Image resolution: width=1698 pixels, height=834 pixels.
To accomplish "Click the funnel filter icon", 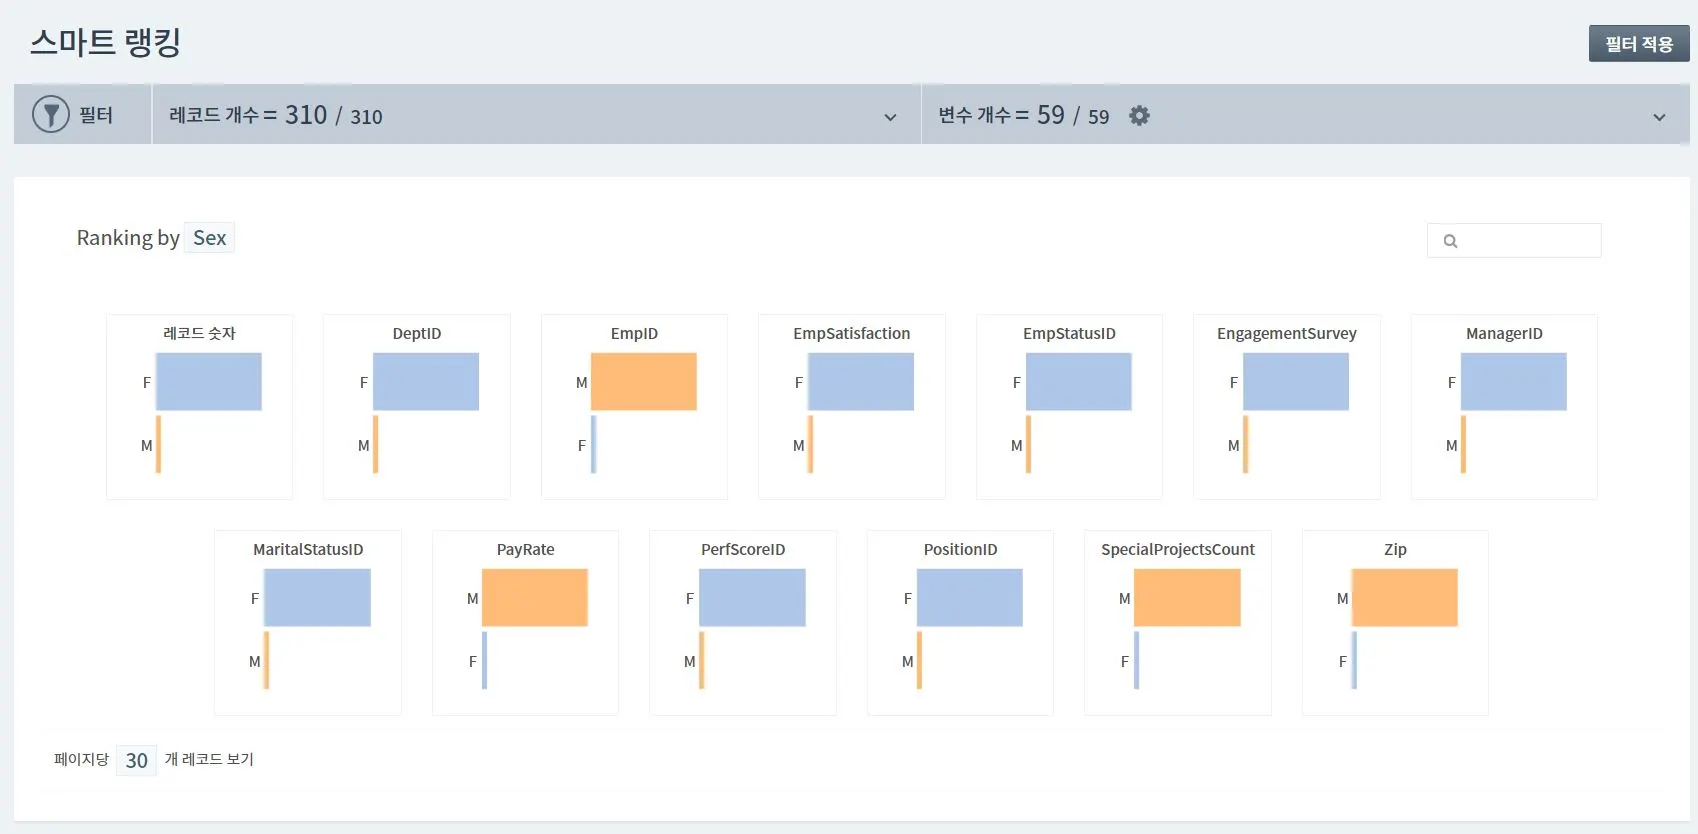I will [50, 115].
